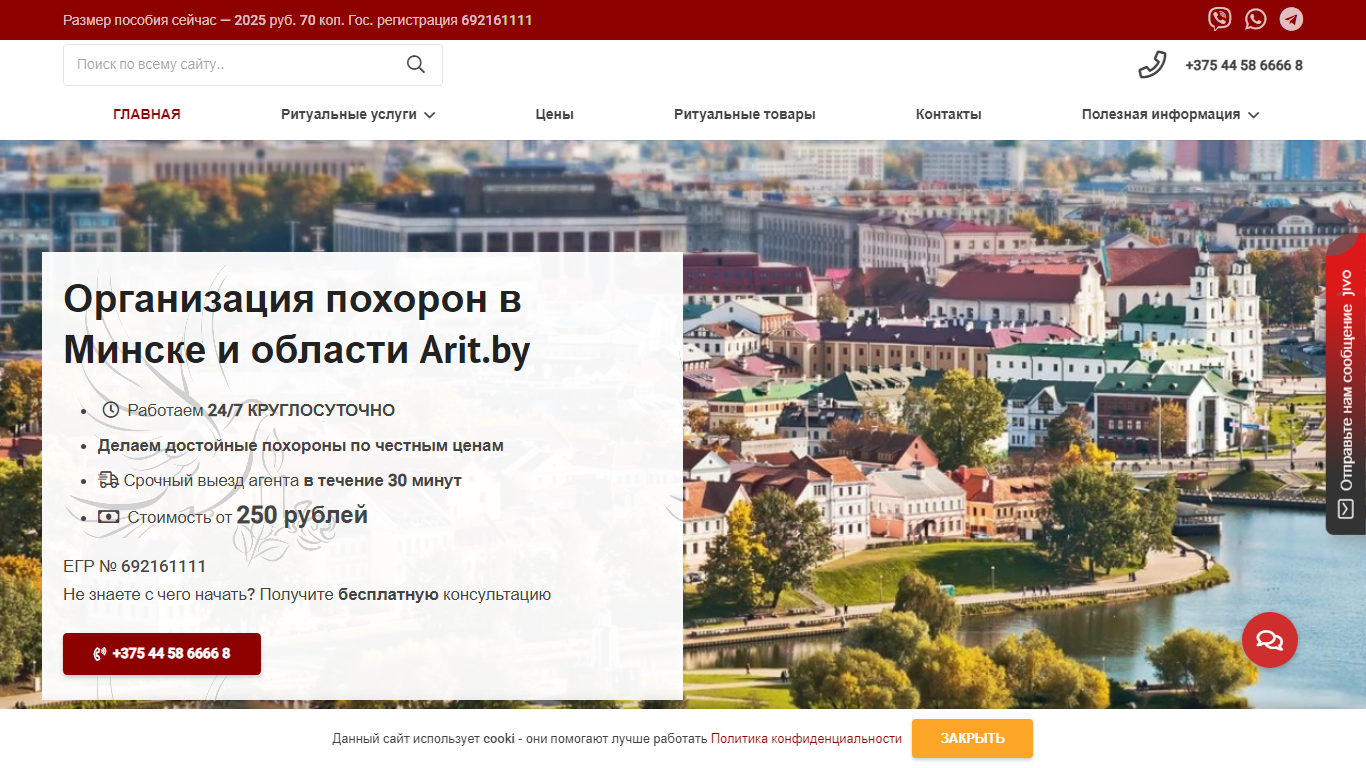Click the search magnifier icon
The height and width of the screenshot is (768, 1366).
click(x=416, y=65)
